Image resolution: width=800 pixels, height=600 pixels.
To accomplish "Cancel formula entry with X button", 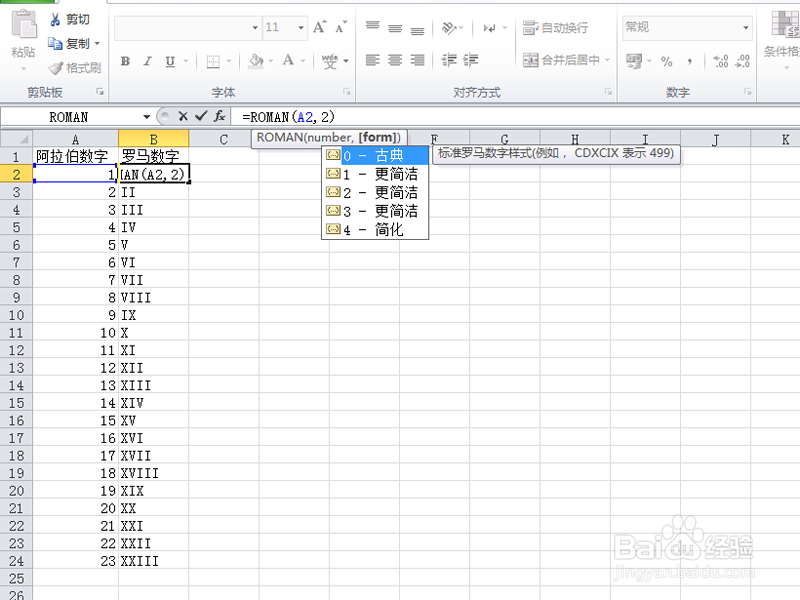I will (x=183, y=116).
